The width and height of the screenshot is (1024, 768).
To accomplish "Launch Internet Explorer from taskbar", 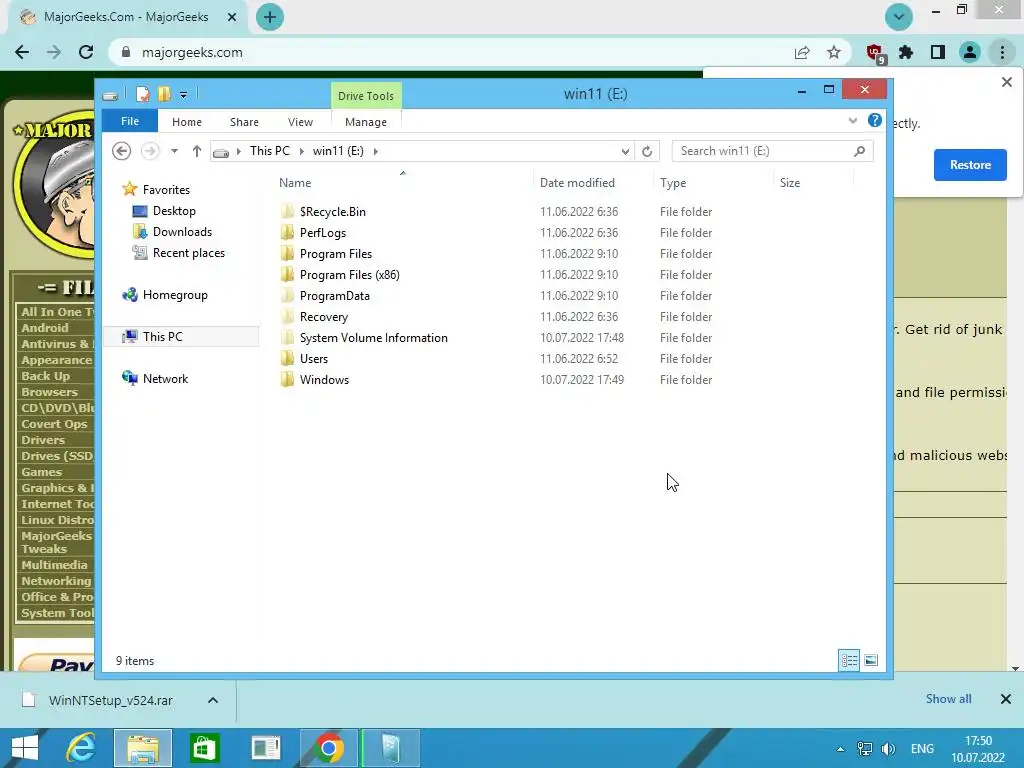I will [81, 748].
